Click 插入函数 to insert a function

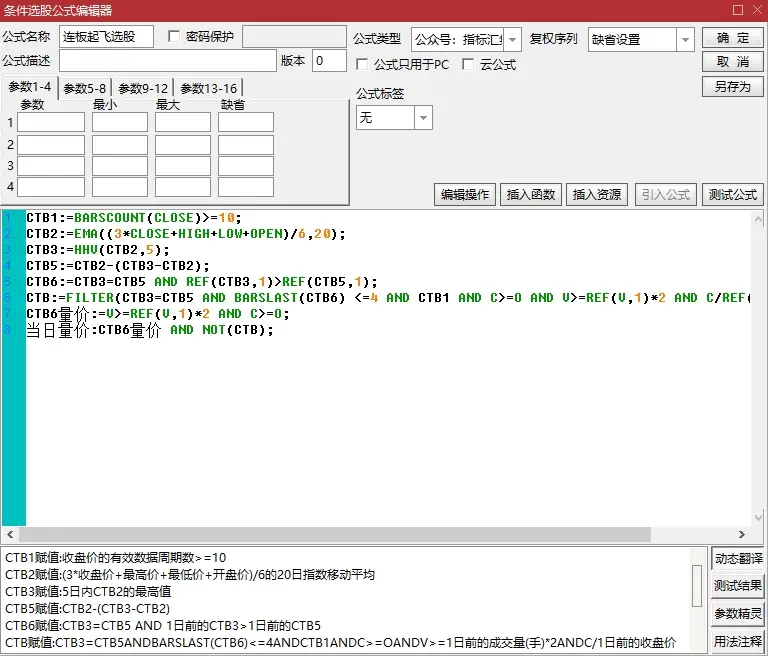tap(530, 195)
